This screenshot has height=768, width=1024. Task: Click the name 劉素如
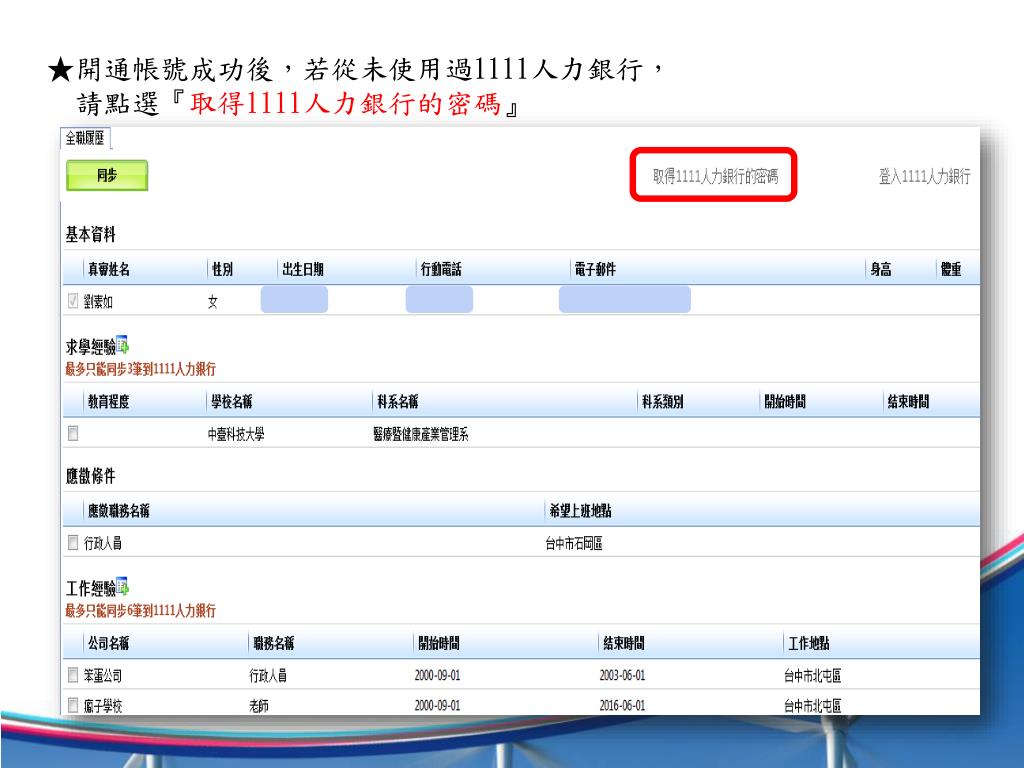pos(99,302)
